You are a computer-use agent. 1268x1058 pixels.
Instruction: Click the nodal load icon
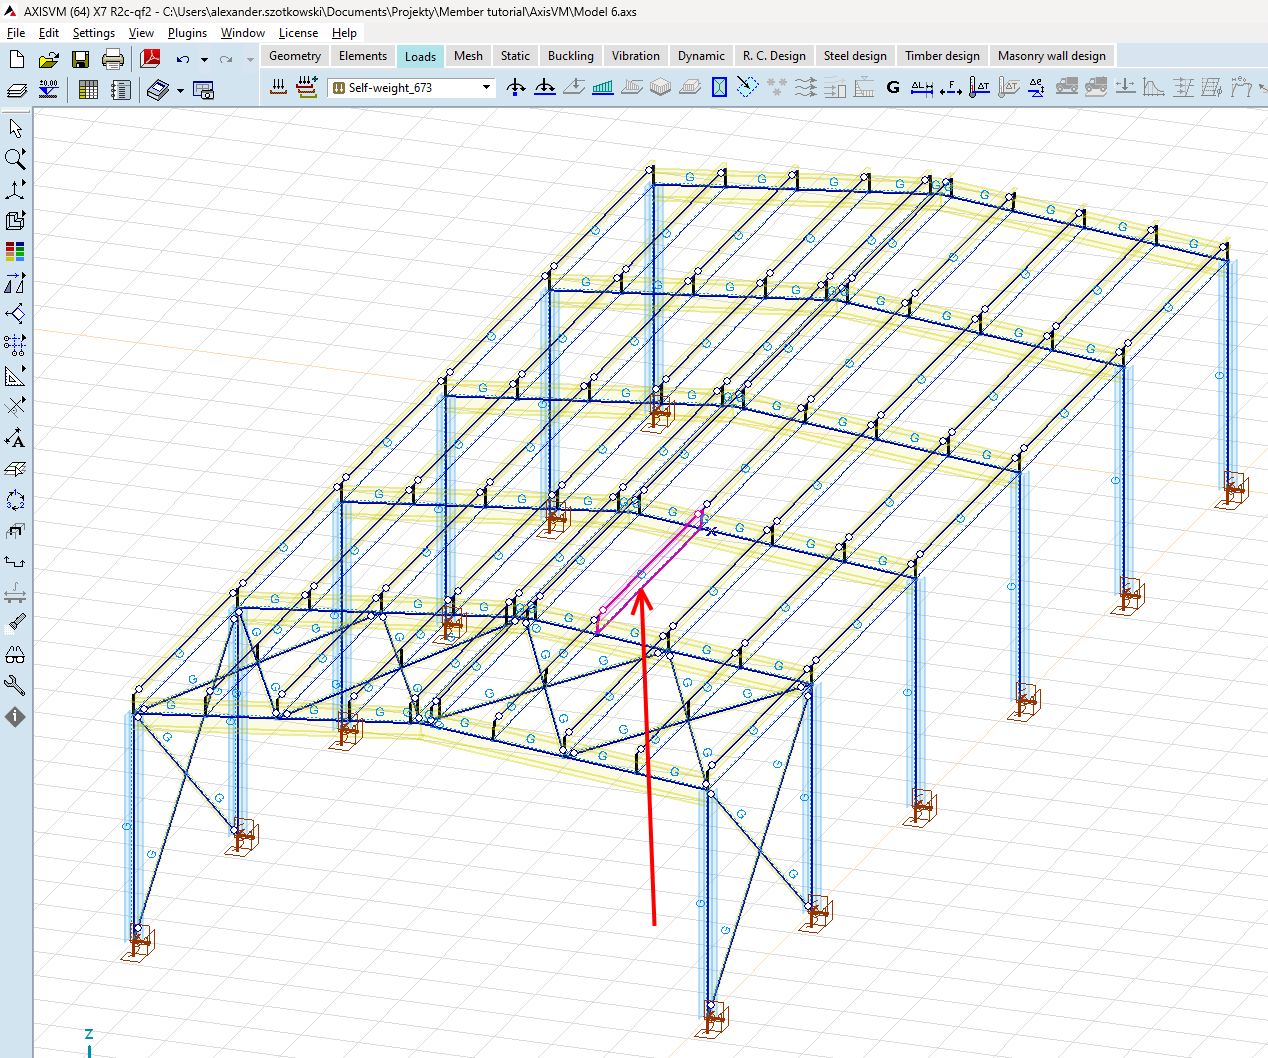pyautogui.click(x=516, y=88)
